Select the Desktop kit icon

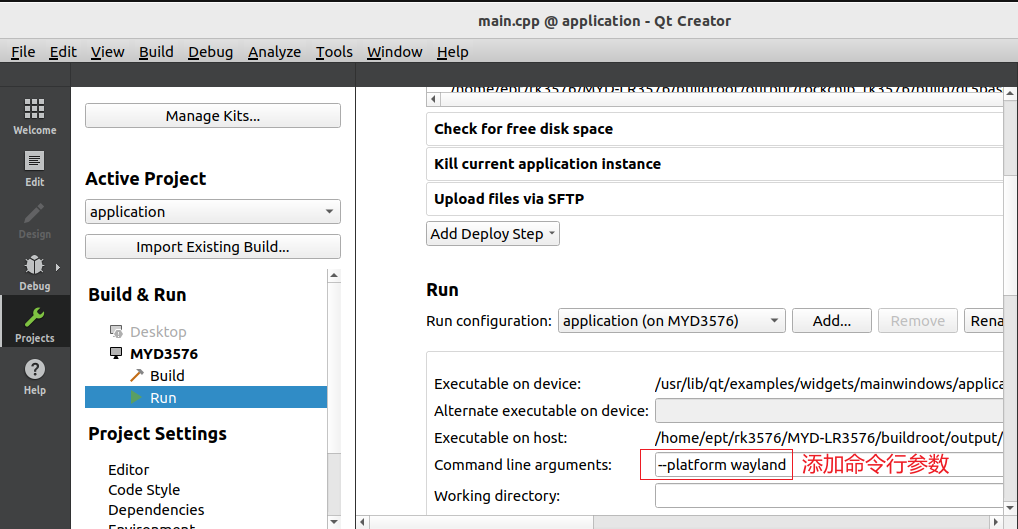116,332
